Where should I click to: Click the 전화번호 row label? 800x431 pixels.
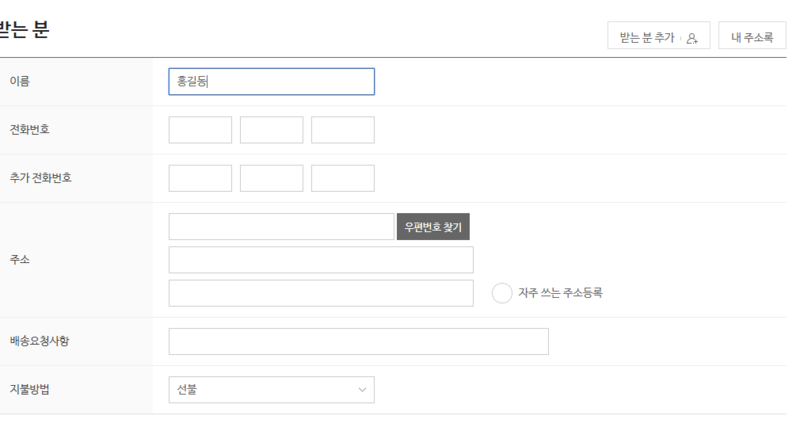pos(30,130)
